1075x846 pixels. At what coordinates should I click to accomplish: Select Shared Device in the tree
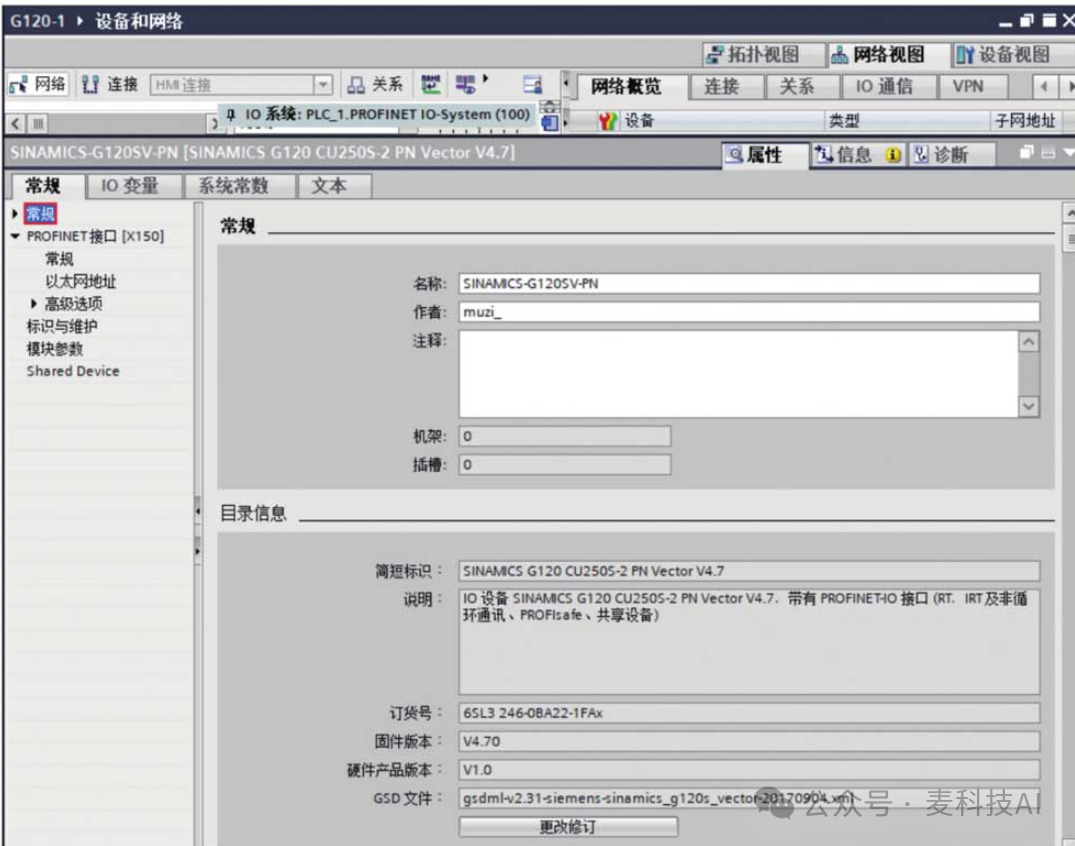tap(73, 371)
